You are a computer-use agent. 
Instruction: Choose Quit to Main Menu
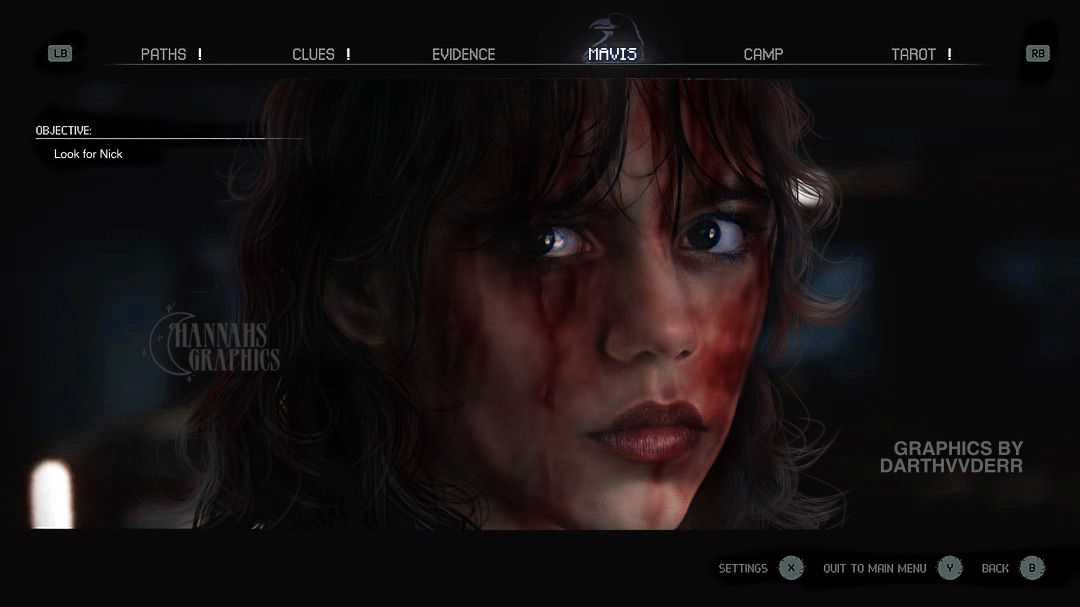pos(875,568)
